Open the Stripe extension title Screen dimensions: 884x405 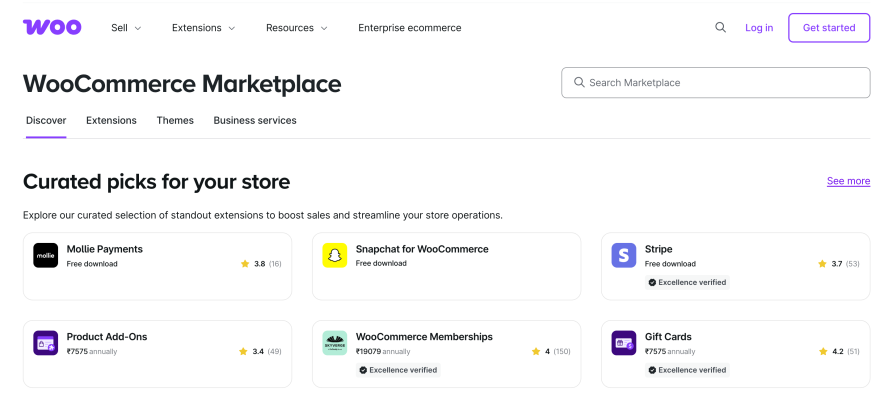(x=658, y=249)
